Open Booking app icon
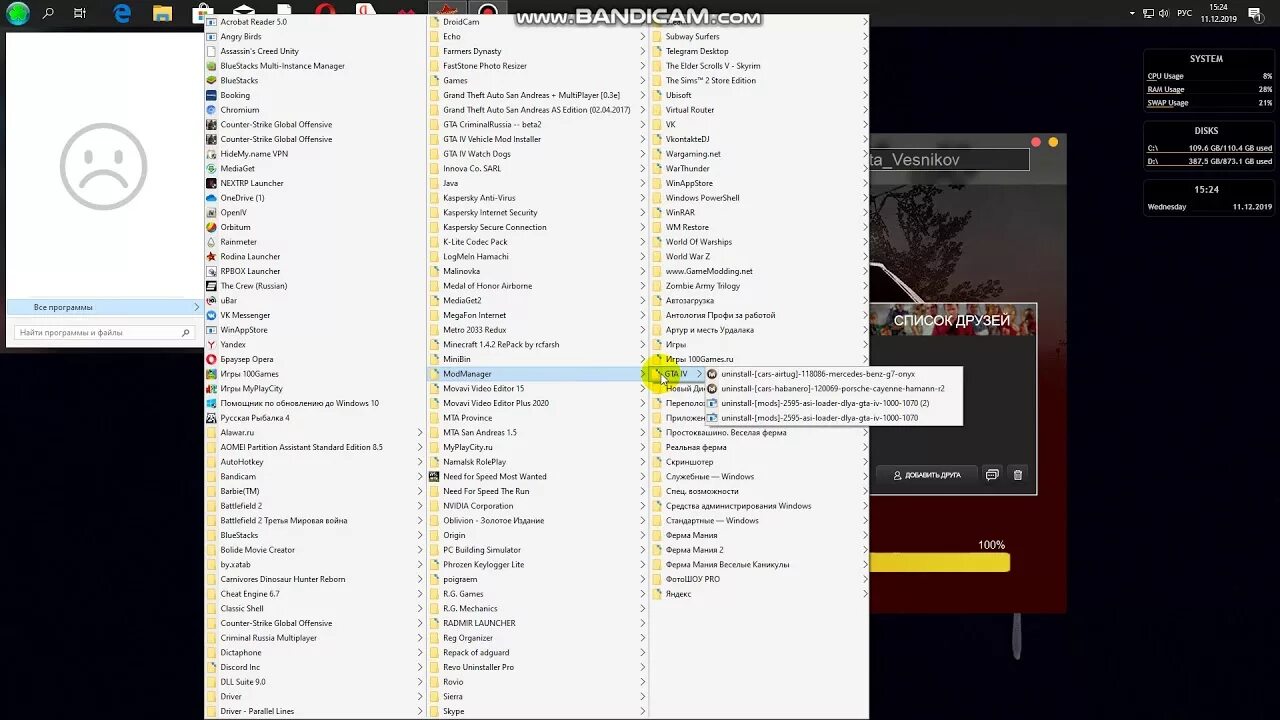1280x720 pixels. pyautogui.click(x=211, y=95)
